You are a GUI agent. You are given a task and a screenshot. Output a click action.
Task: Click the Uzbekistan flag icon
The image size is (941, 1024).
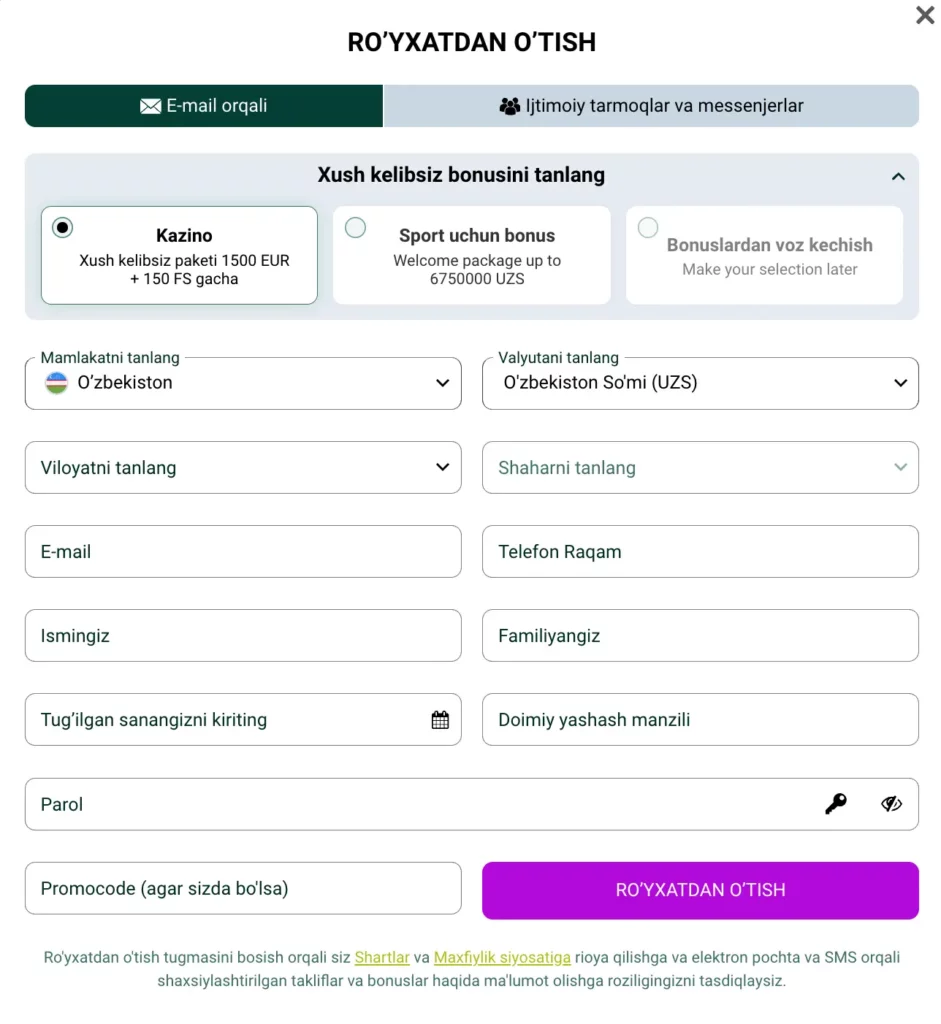point(57,383)
